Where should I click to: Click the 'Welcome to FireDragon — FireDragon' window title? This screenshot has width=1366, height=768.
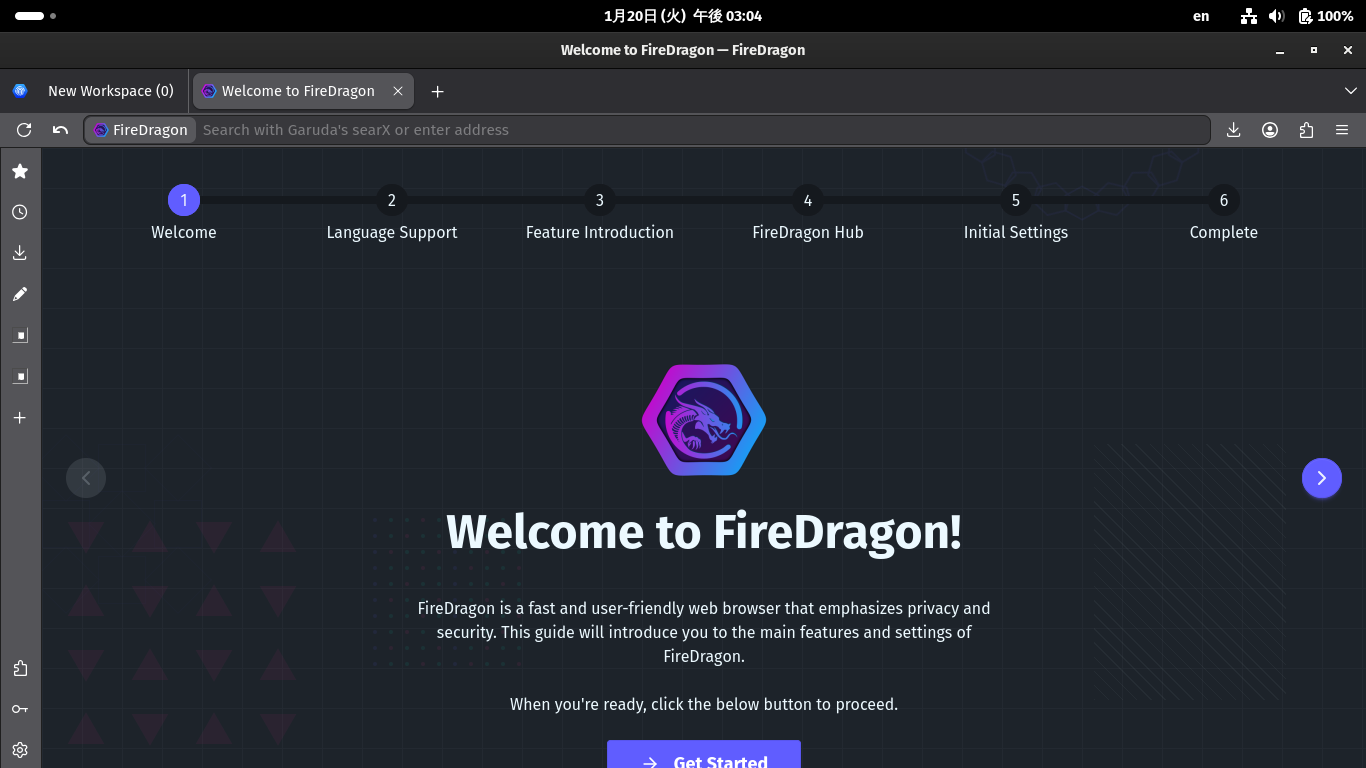[x=683, y=50]
